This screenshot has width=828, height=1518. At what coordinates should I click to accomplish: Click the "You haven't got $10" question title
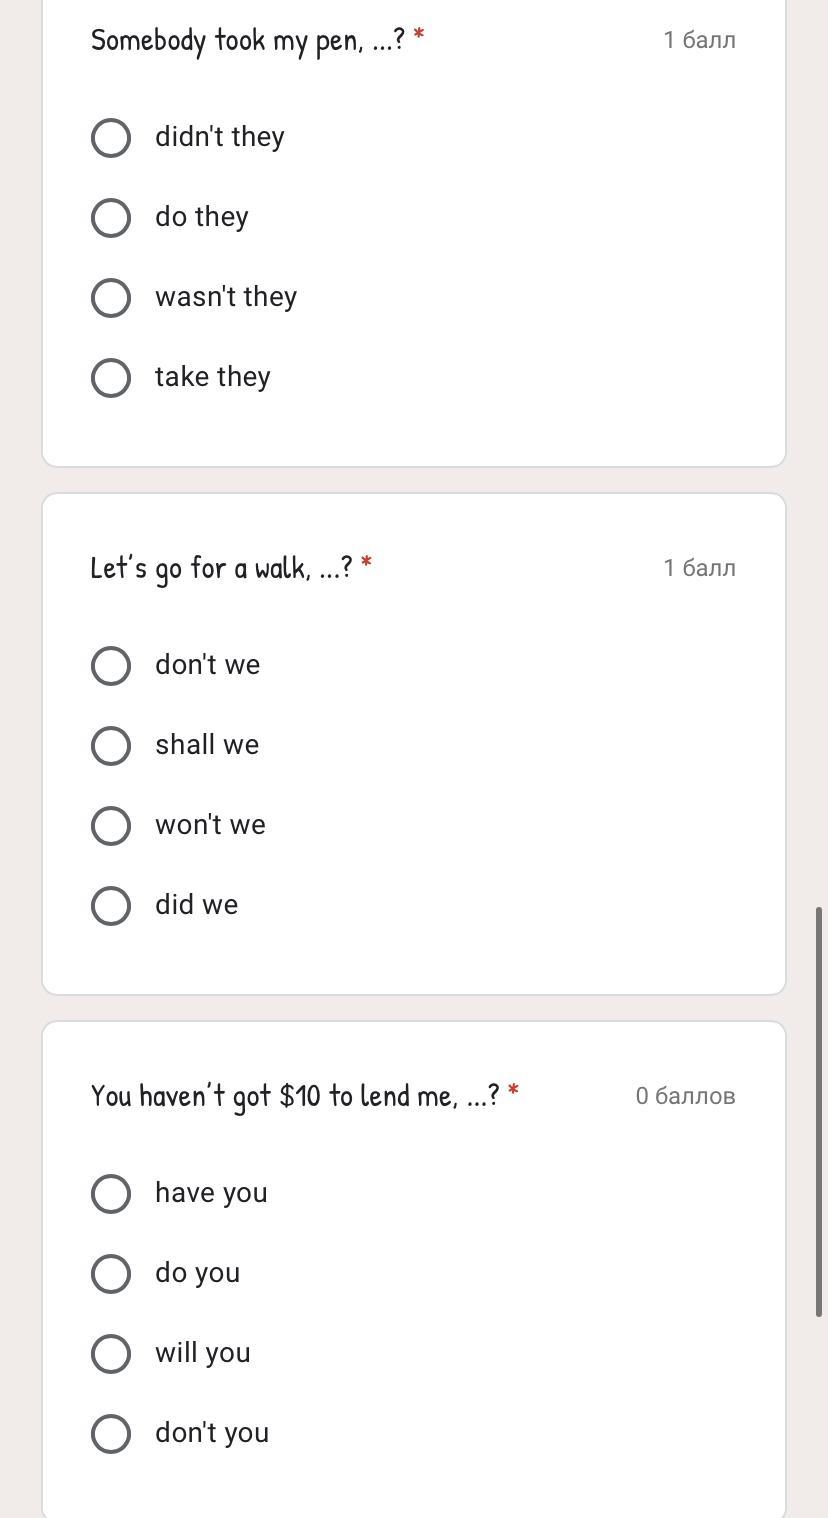pyautogui.click(x=295, y=1097)
